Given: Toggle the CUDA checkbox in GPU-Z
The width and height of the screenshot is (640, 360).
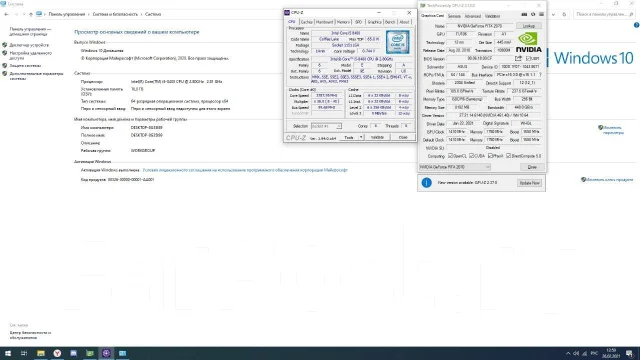Looking at the screenshot, I should tap(471, 156).
